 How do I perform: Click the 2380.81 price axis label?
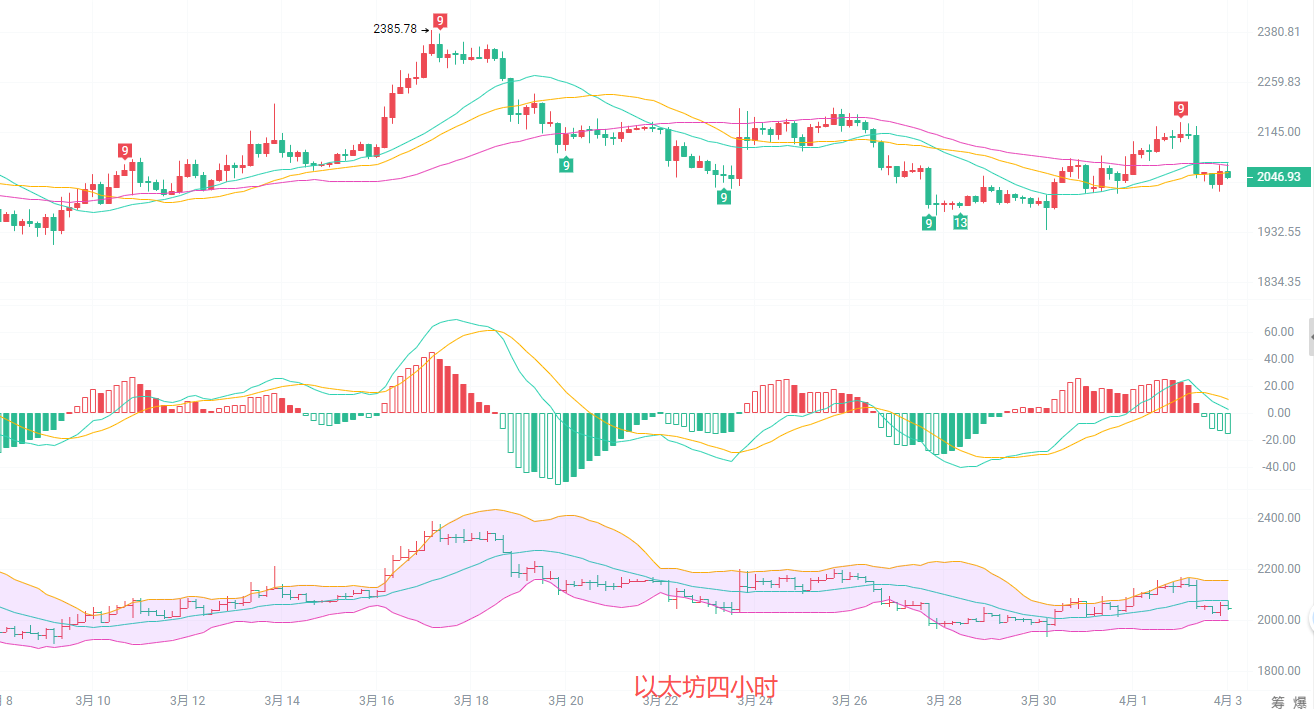tap(1278, 32)
